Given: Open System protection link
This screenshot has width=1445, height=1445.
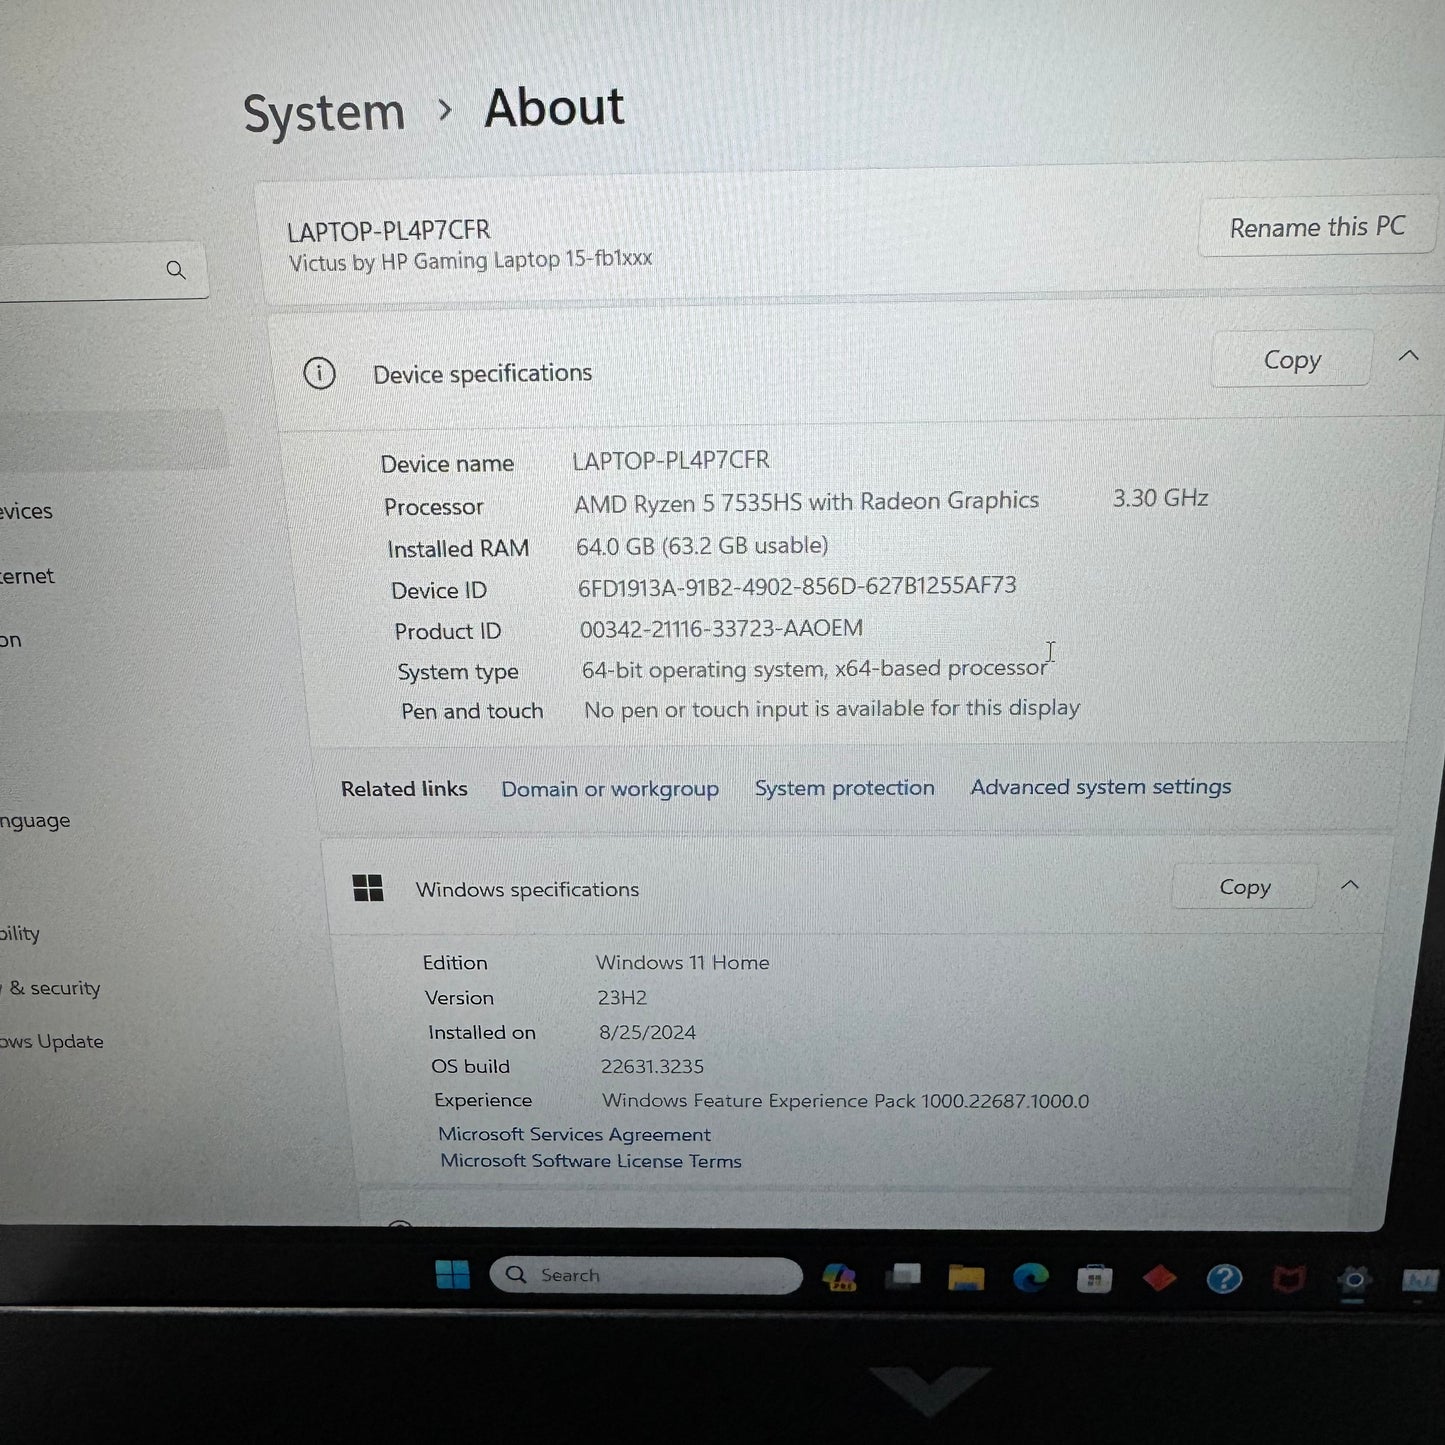Looking at the screenshot, I should point(844,788).
